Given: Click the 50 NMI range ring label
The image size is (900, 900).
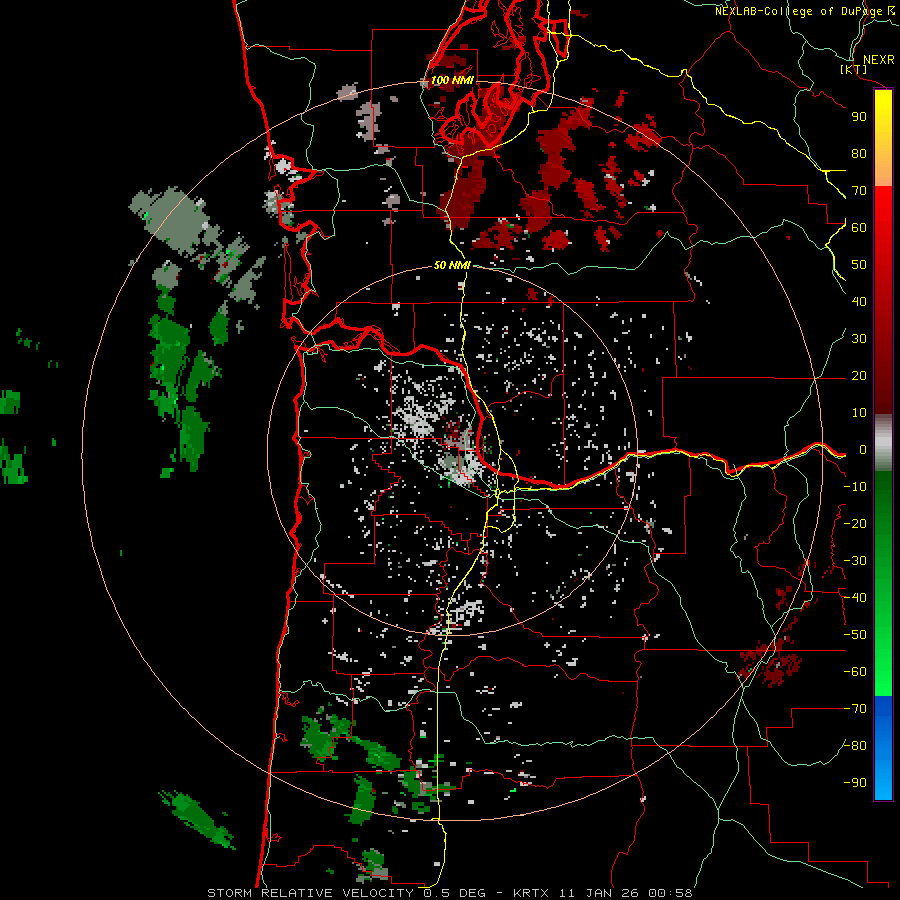Looking at the screenshot, I should pos(452,265).
